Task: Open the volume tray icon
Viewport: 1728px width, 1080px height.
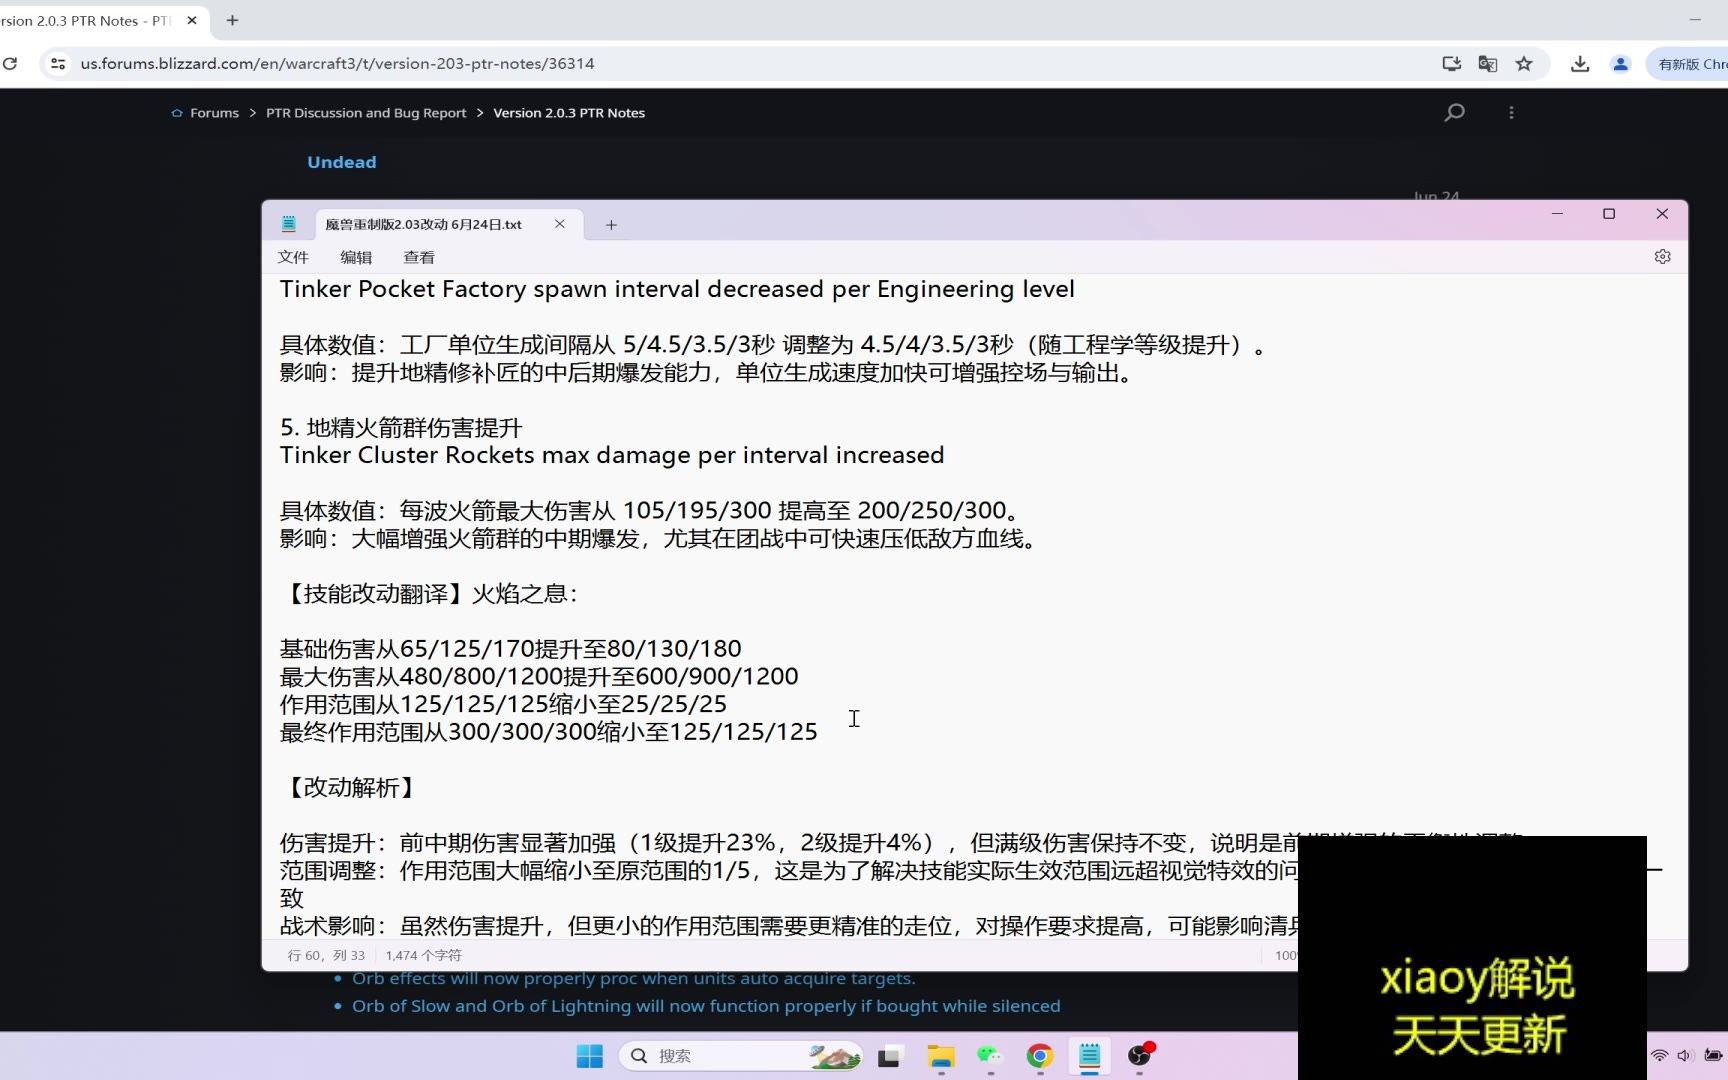Action: [1685, 1056]
